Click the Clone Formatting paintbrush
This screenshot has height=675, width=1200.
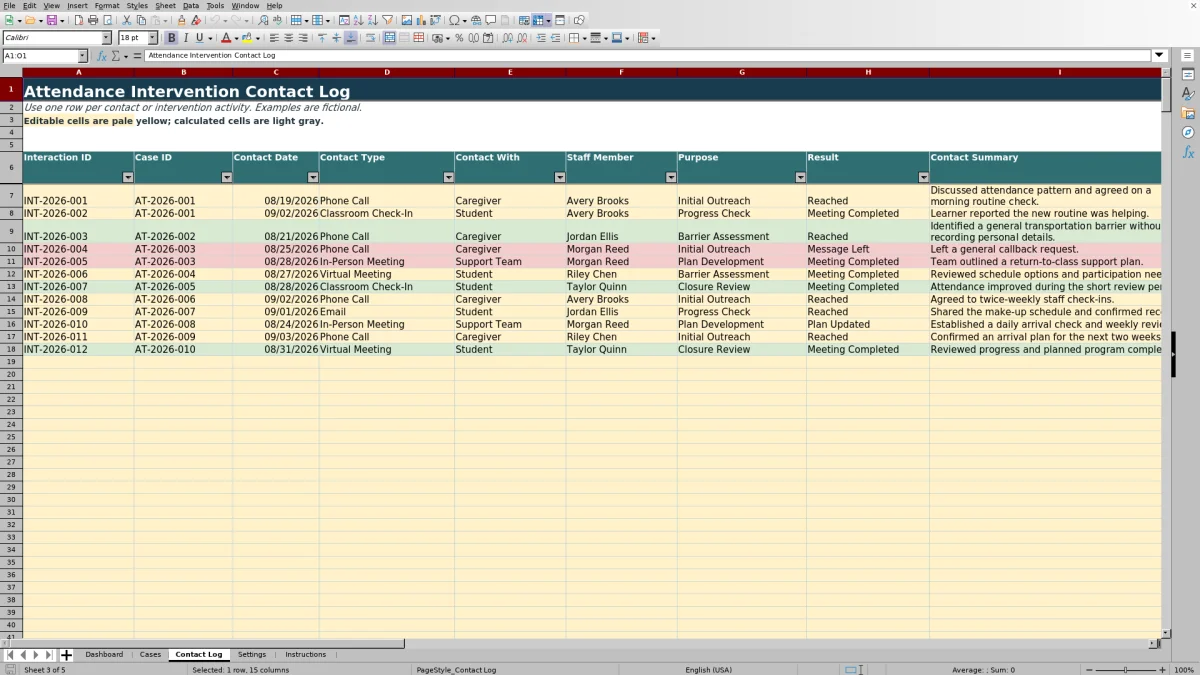pos(181,20)
